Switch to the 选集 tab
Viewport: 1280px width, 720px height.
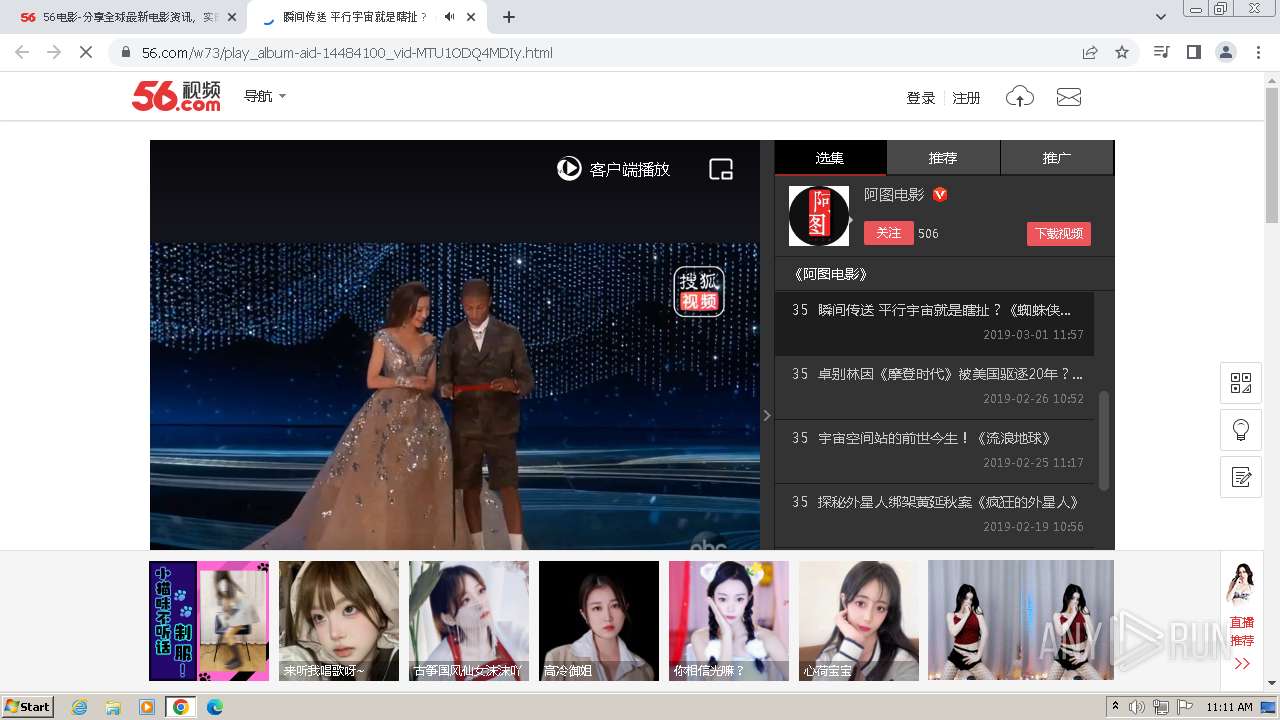[x=830, y=158]
